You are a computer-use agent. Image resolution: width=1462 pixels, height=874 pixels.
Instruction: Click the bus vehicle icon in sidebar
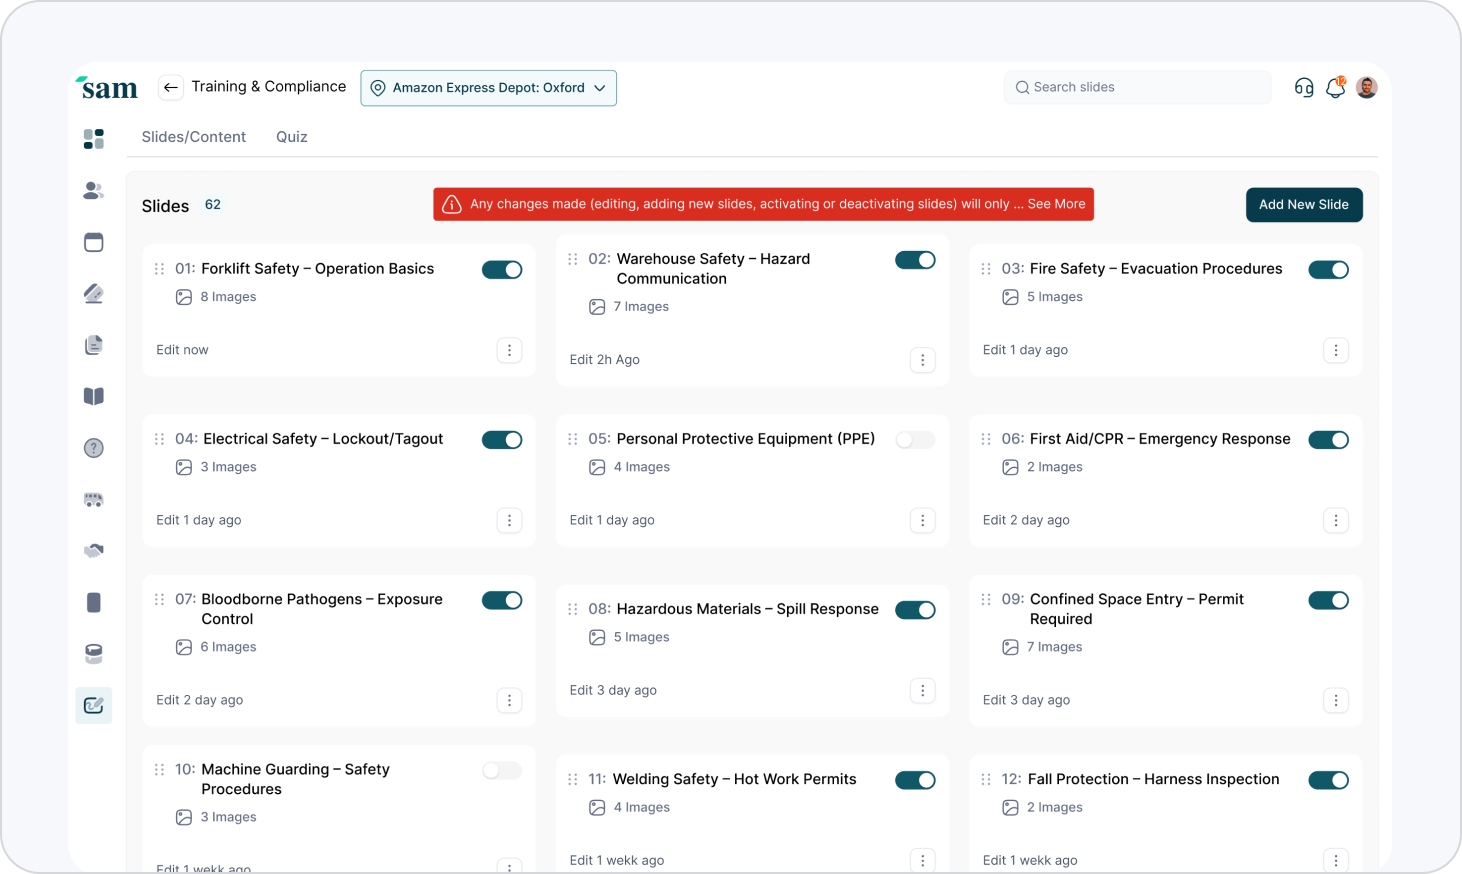pyautogui.click(x=94, y=500)
